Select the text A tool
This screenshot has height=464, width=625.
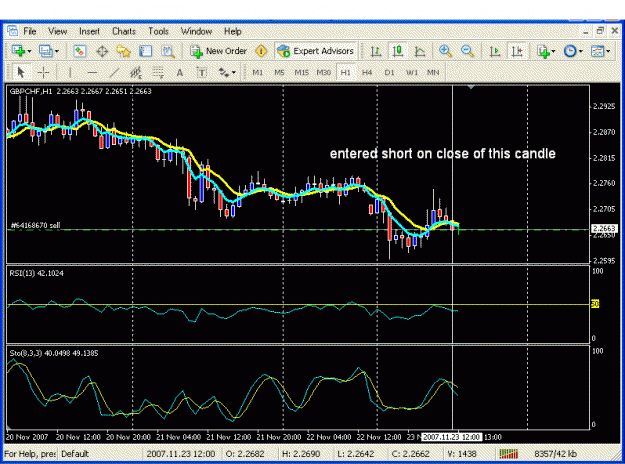[180, 72]
